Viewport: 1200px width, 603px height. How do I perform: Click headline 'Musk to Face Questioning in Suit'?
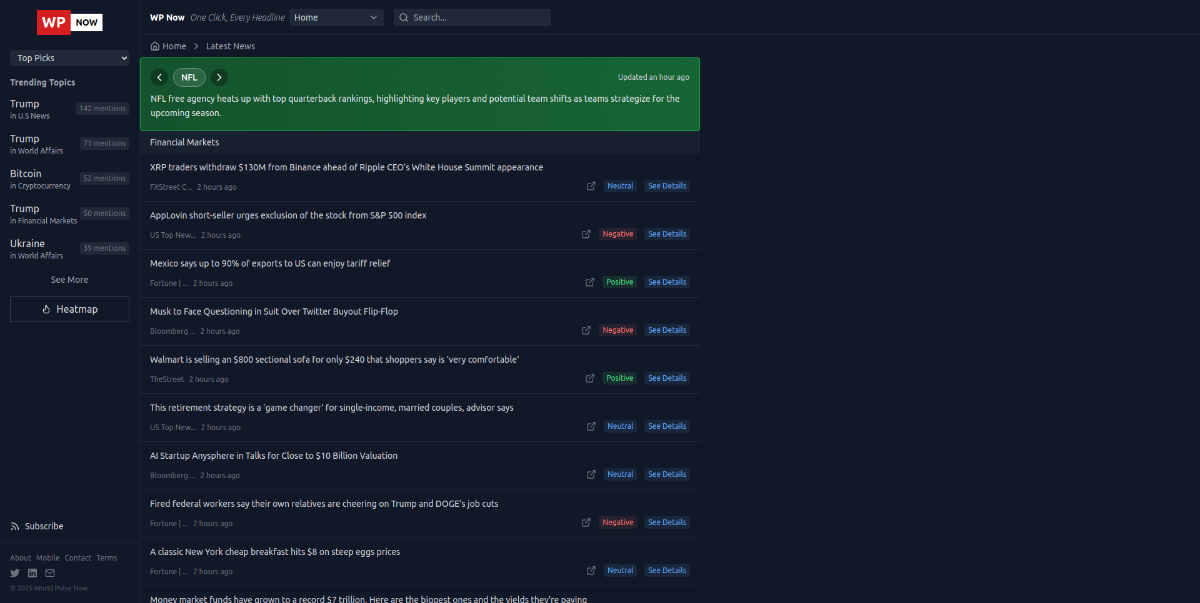(x=274, y=311)
